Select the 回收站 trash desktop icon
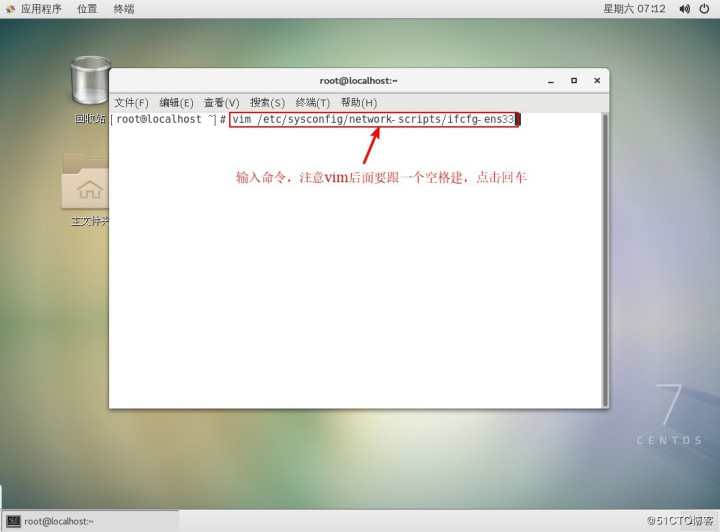Screen dimensions: 720x532 (x=90, y=90)
